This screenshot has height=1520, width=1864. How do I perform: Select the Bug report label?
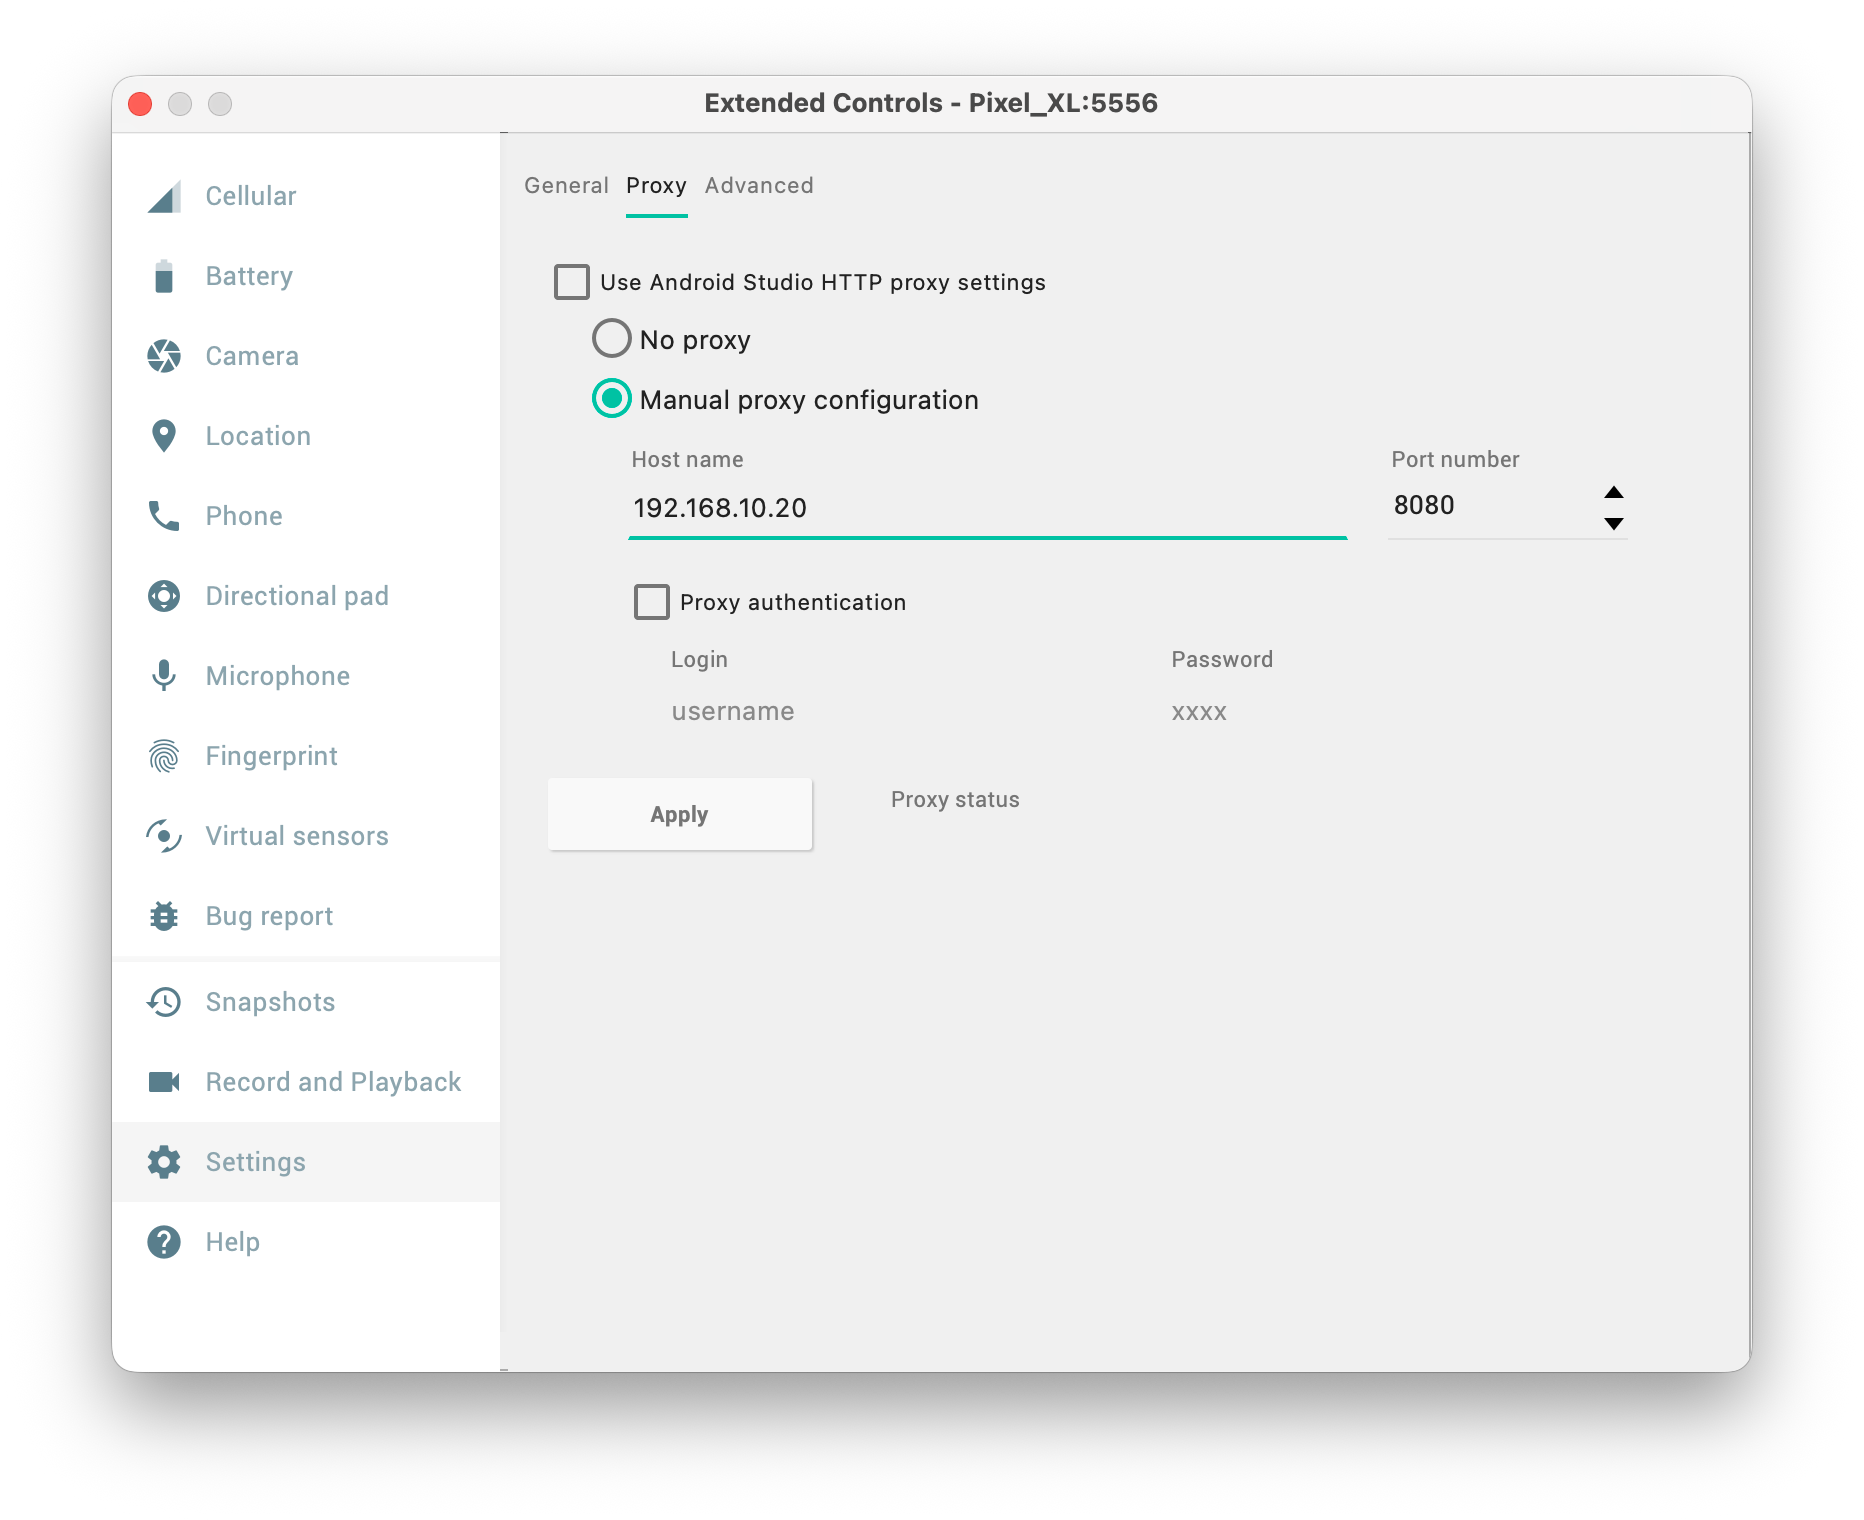[x=269, y=916]
